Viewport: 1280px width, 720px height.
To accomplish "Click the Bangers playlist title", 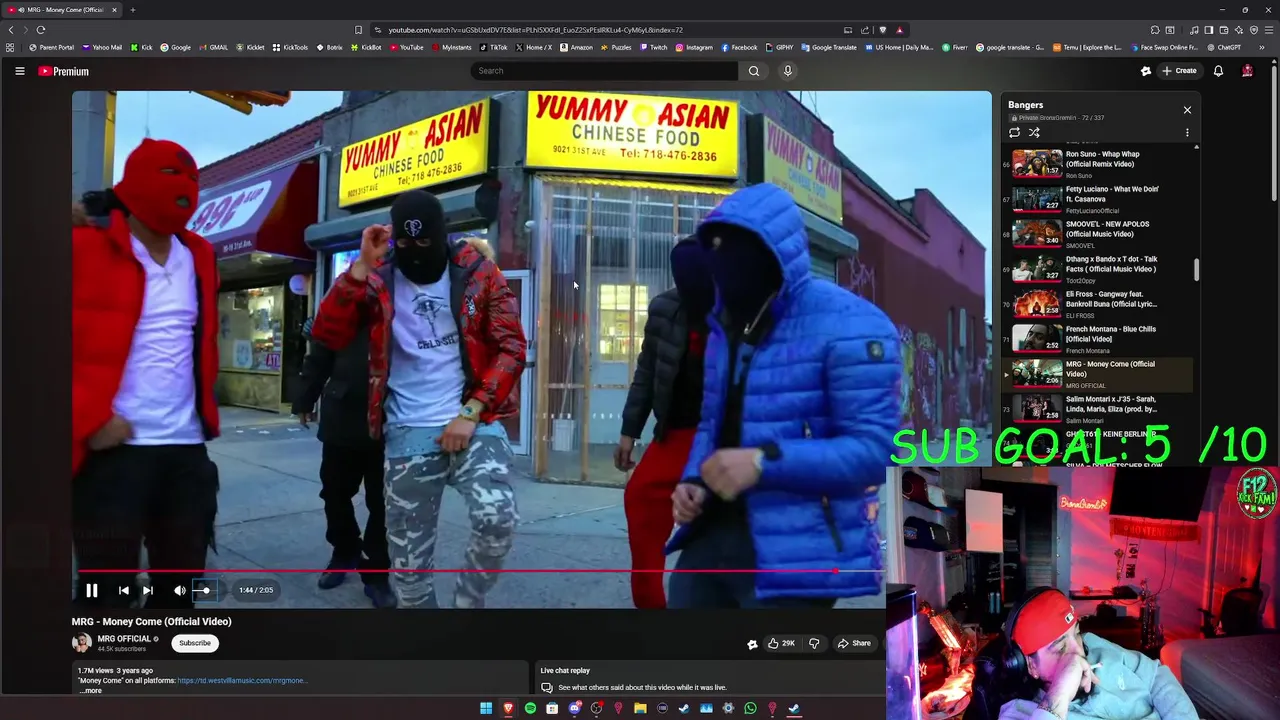I will tap(1025, 105).
